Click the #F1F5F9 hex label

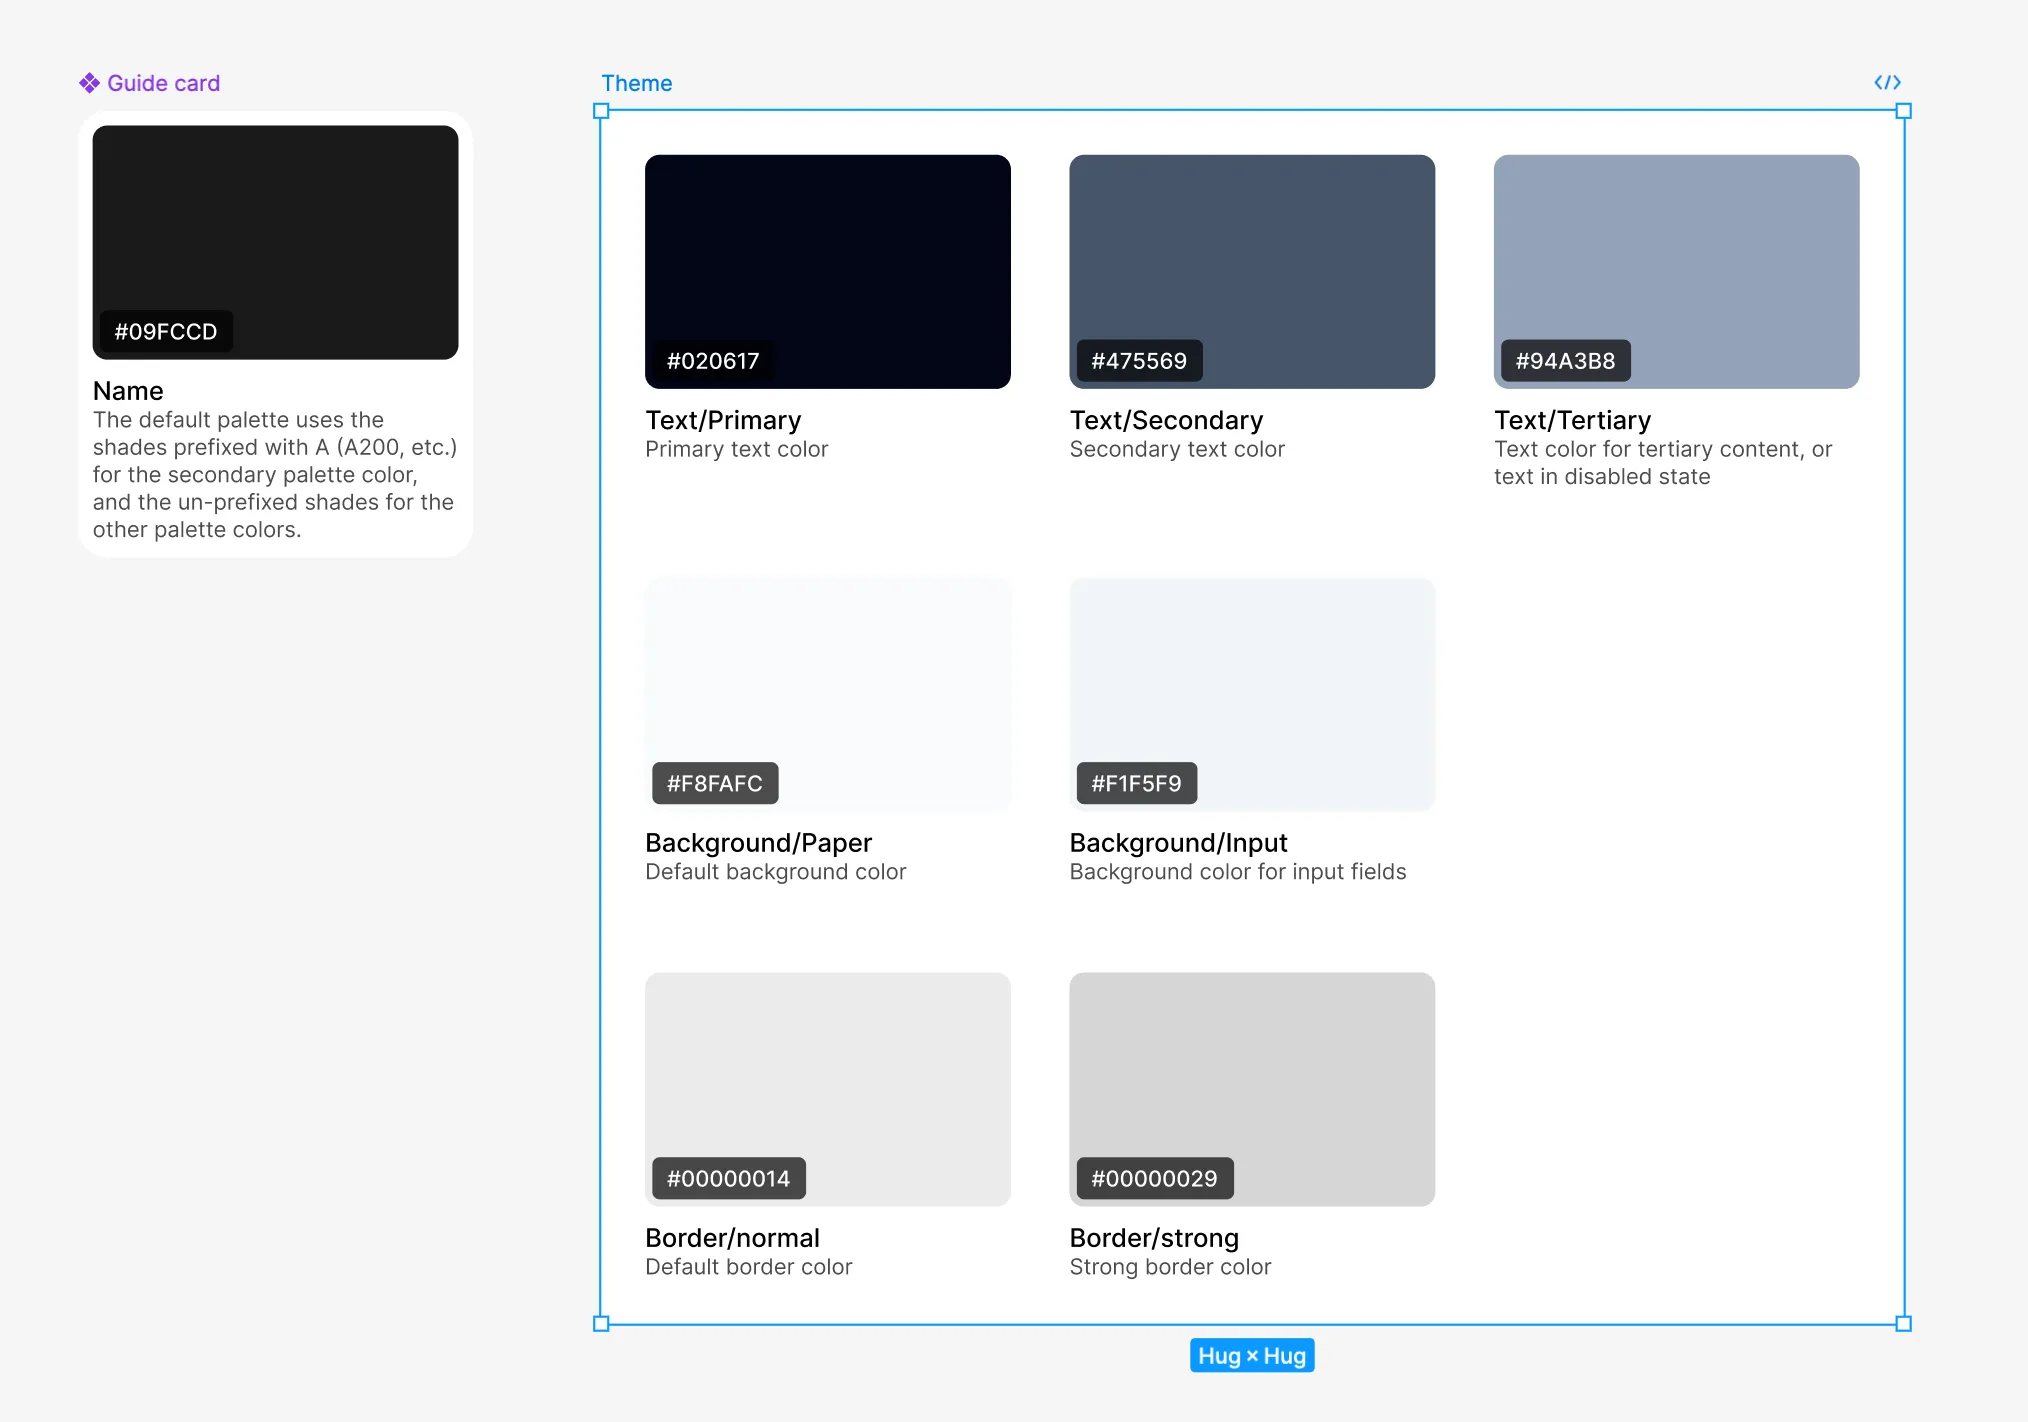coord(1136,783)
